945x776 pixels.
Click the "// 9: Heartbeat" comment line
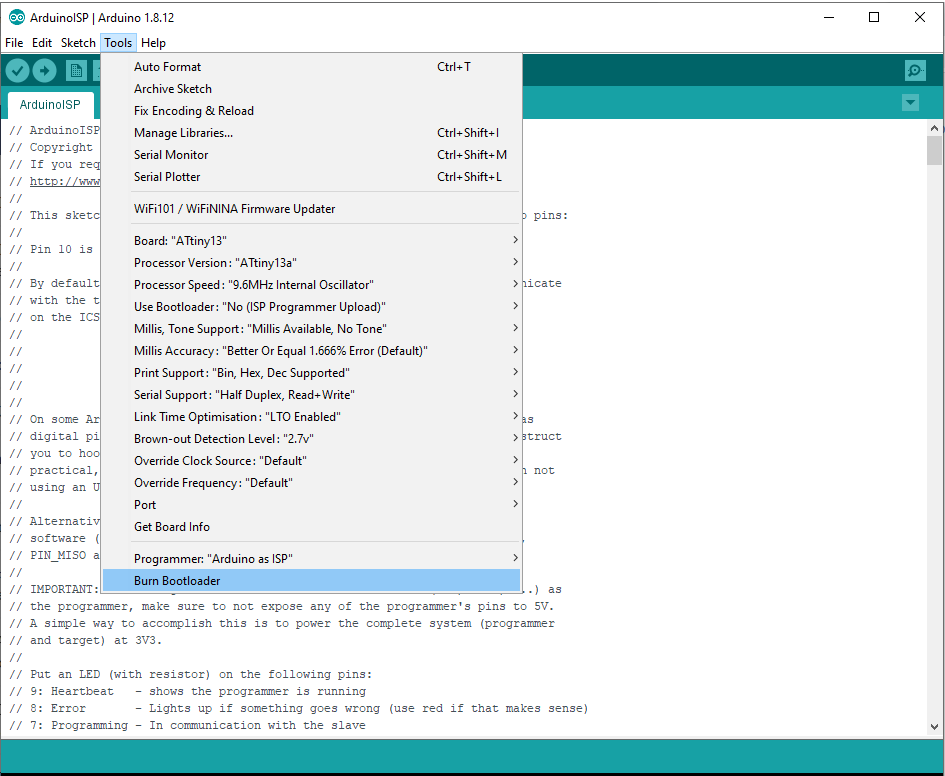[x=187, y=691]
